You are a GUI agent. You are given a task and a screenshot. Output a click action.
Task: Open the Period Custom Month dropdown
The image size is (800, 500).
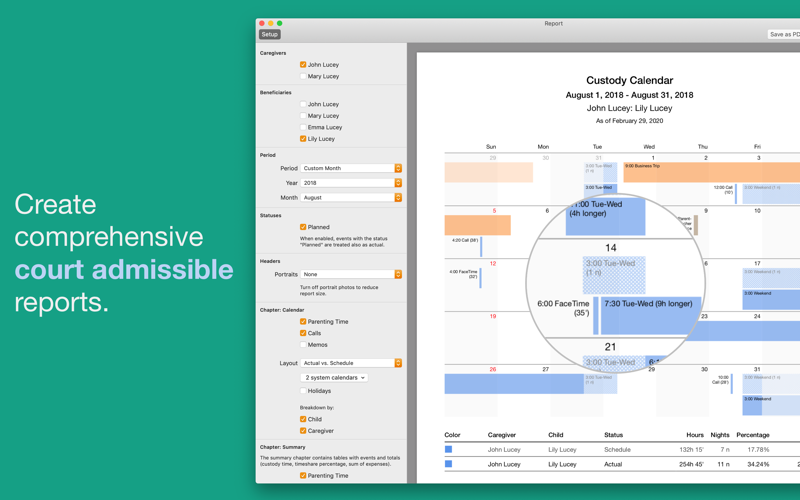351,168
